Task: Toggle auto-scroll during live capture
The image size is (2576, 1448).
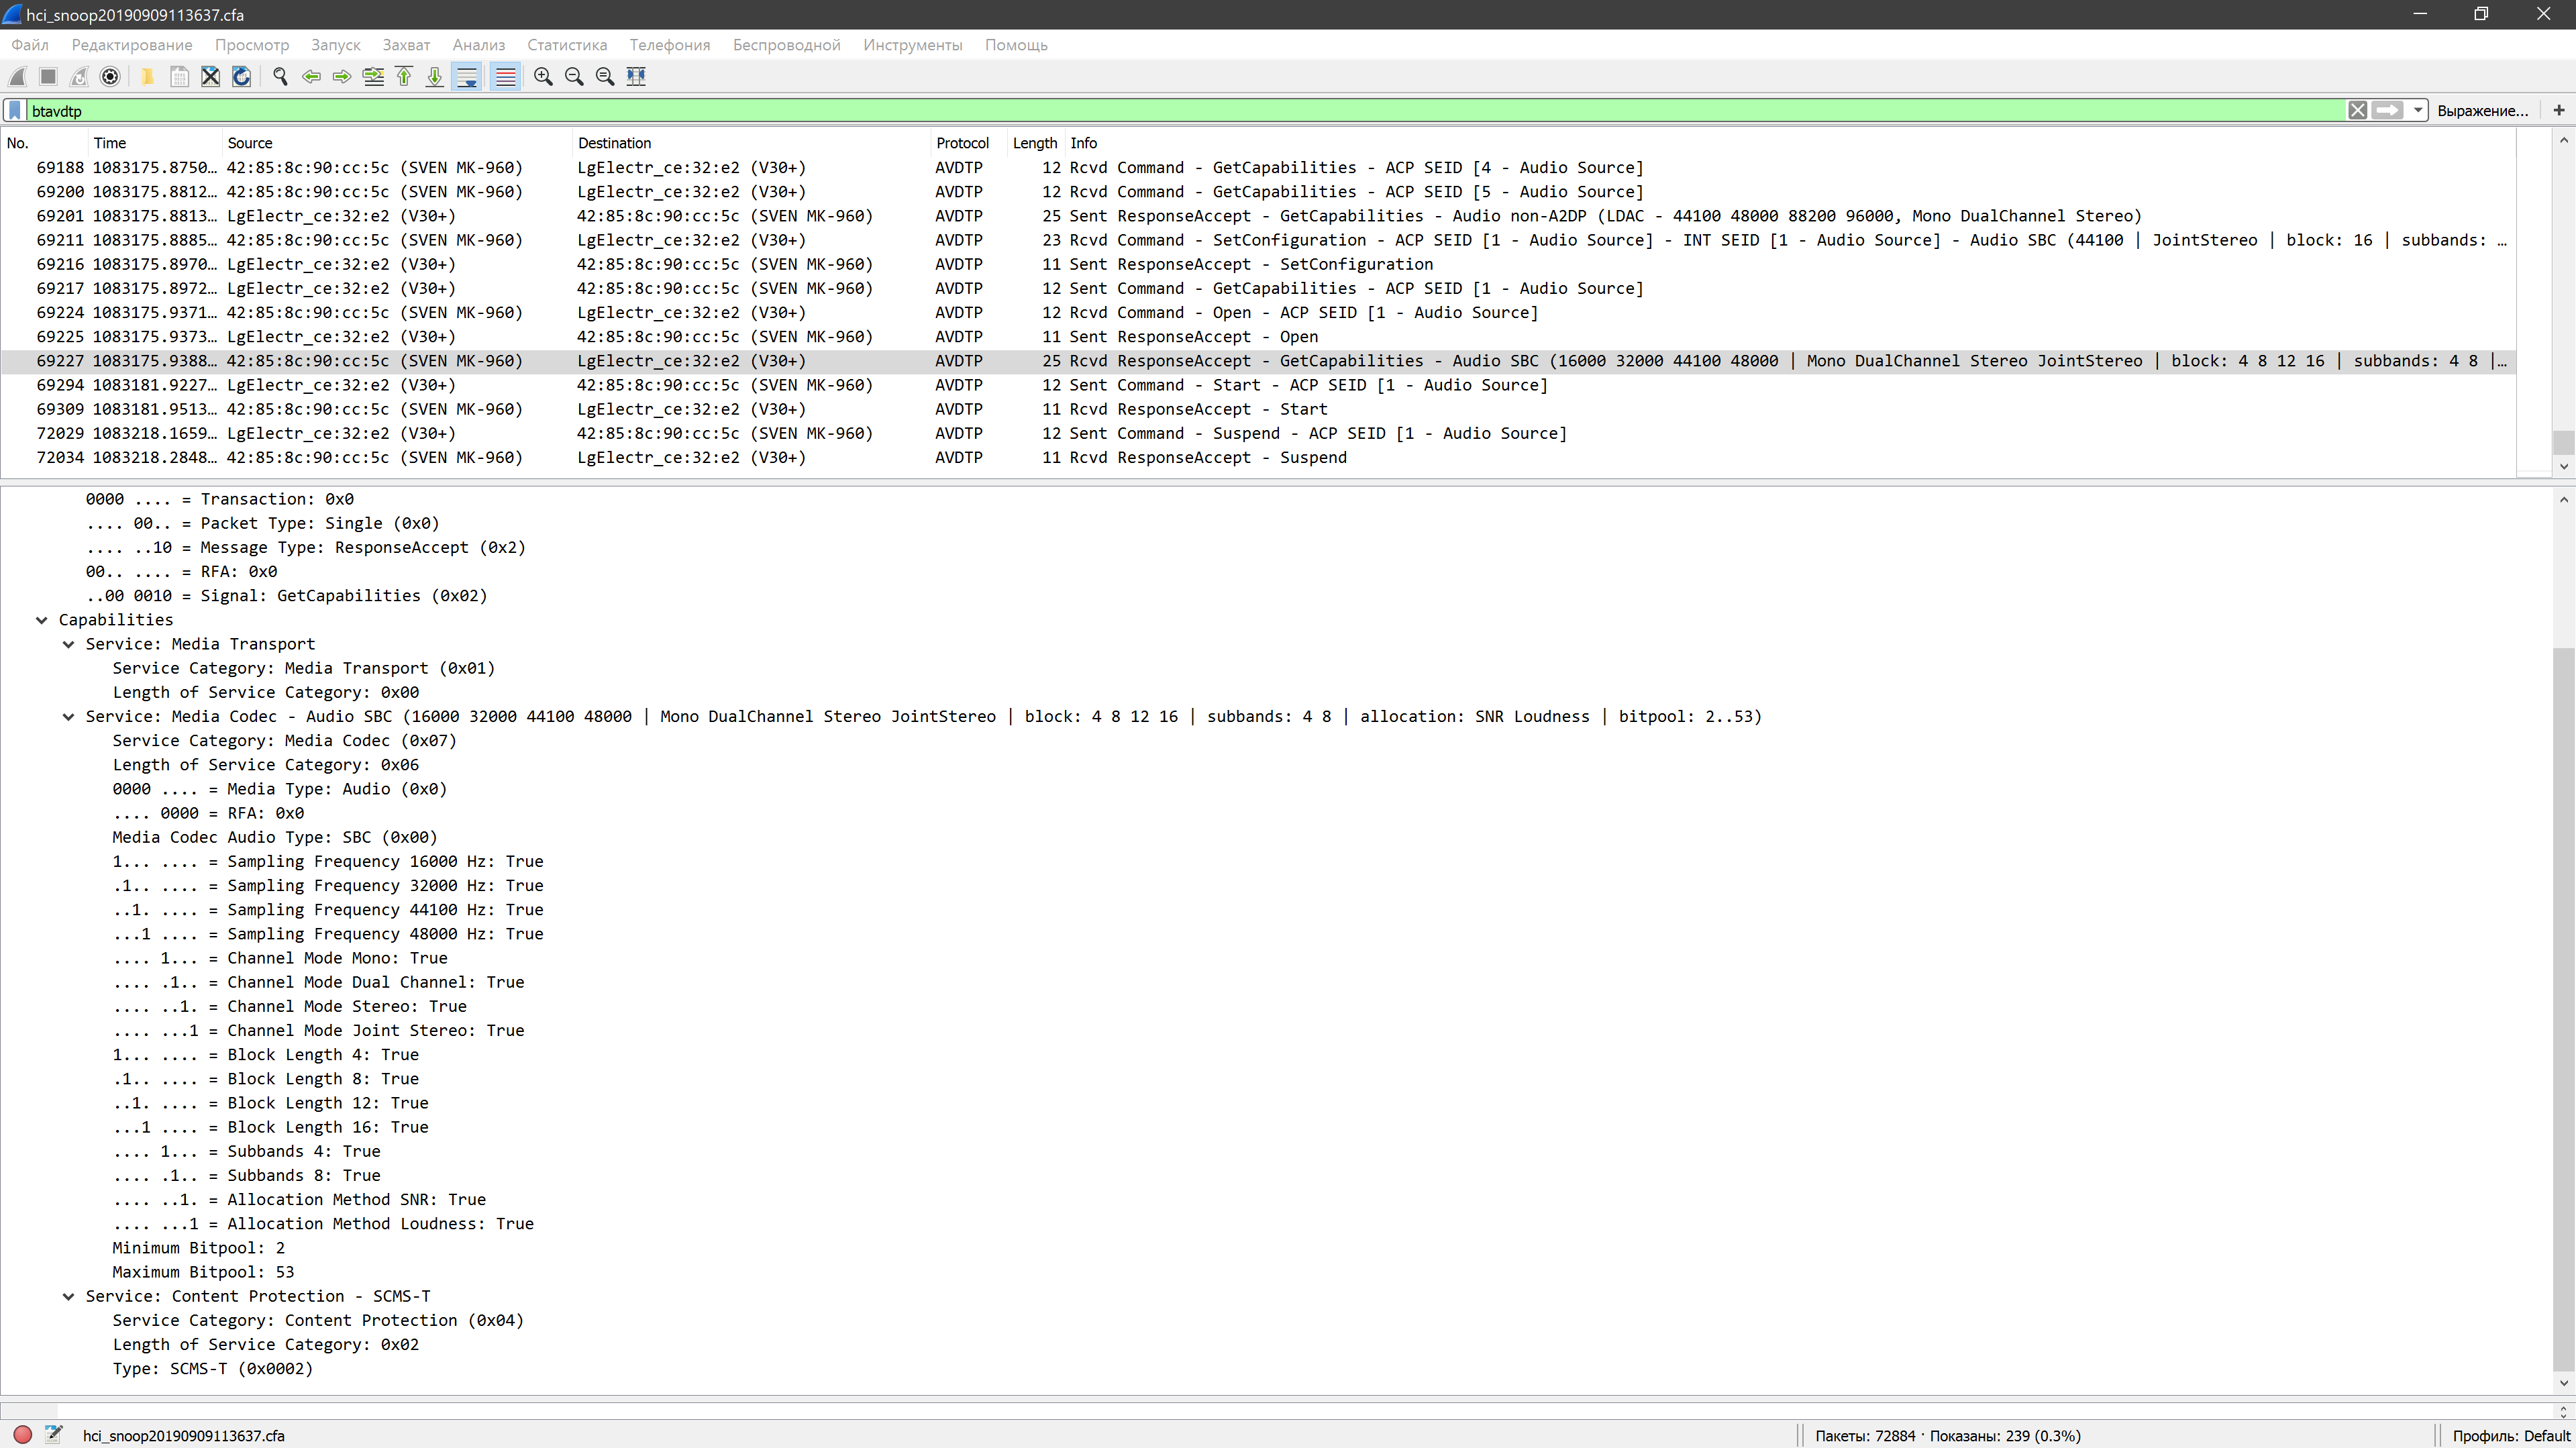Action: 467,76
